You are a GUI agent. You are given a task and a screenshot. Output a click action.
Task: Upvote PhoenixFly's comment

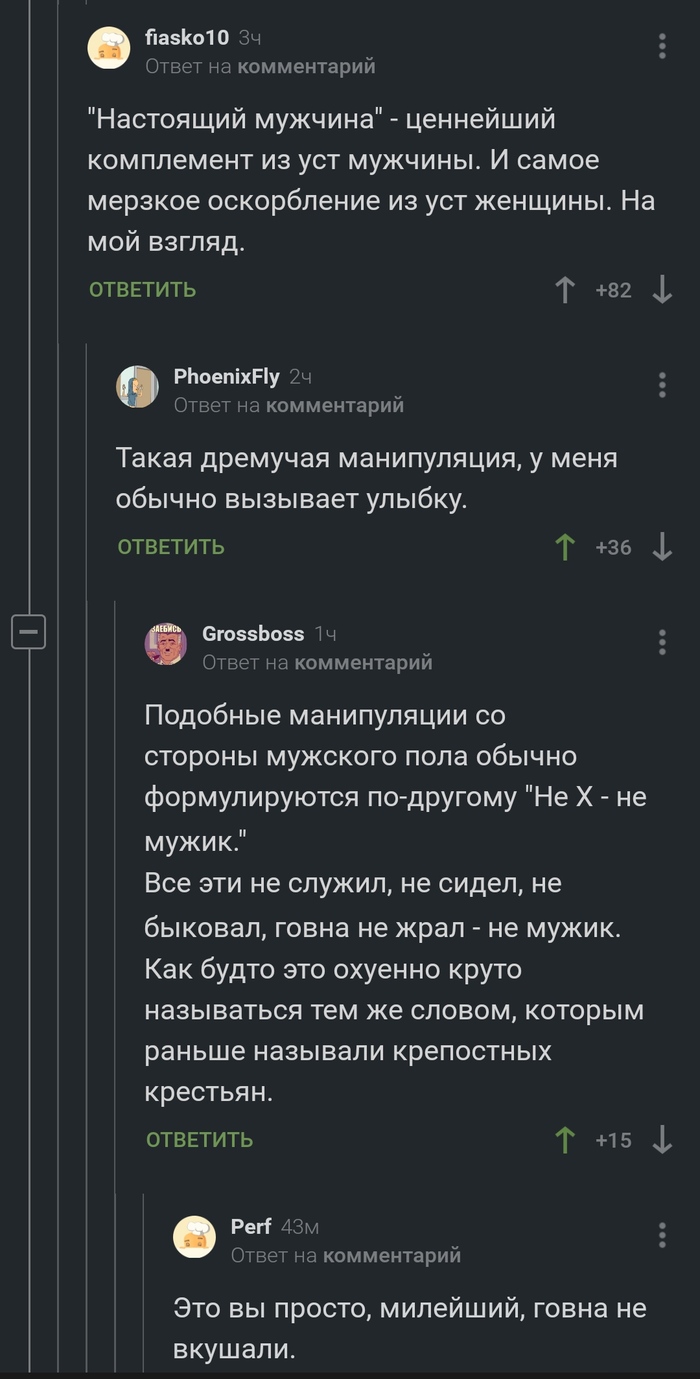[566, 547]
